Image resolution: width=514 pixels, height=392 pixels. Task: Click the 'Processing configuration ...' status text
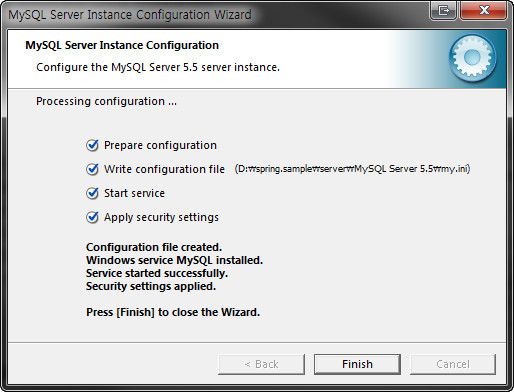point(106,101)
